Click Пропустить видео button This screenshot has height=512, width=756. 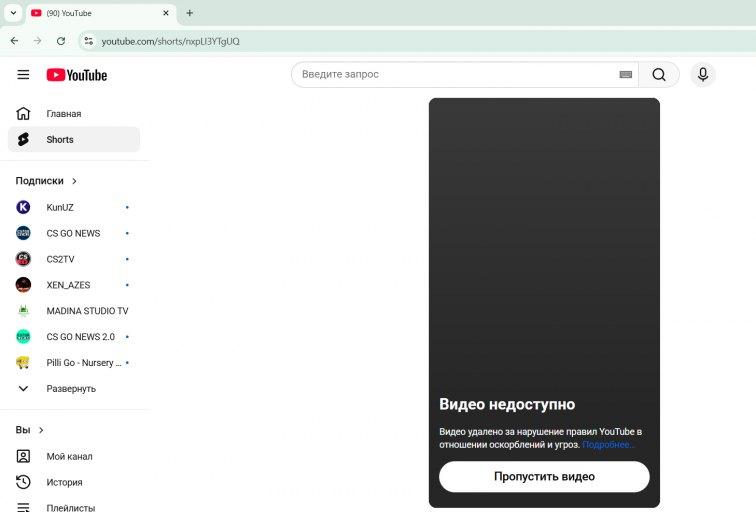coord(544,477)
